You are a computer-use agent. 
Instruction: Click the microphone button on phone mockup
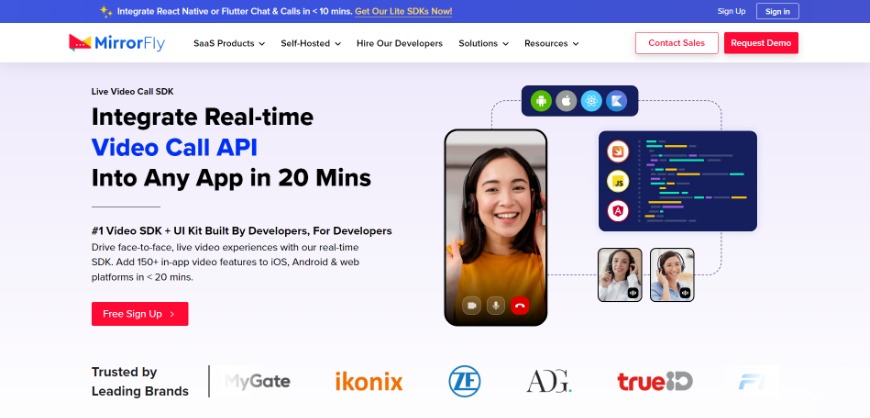[496, 305]
